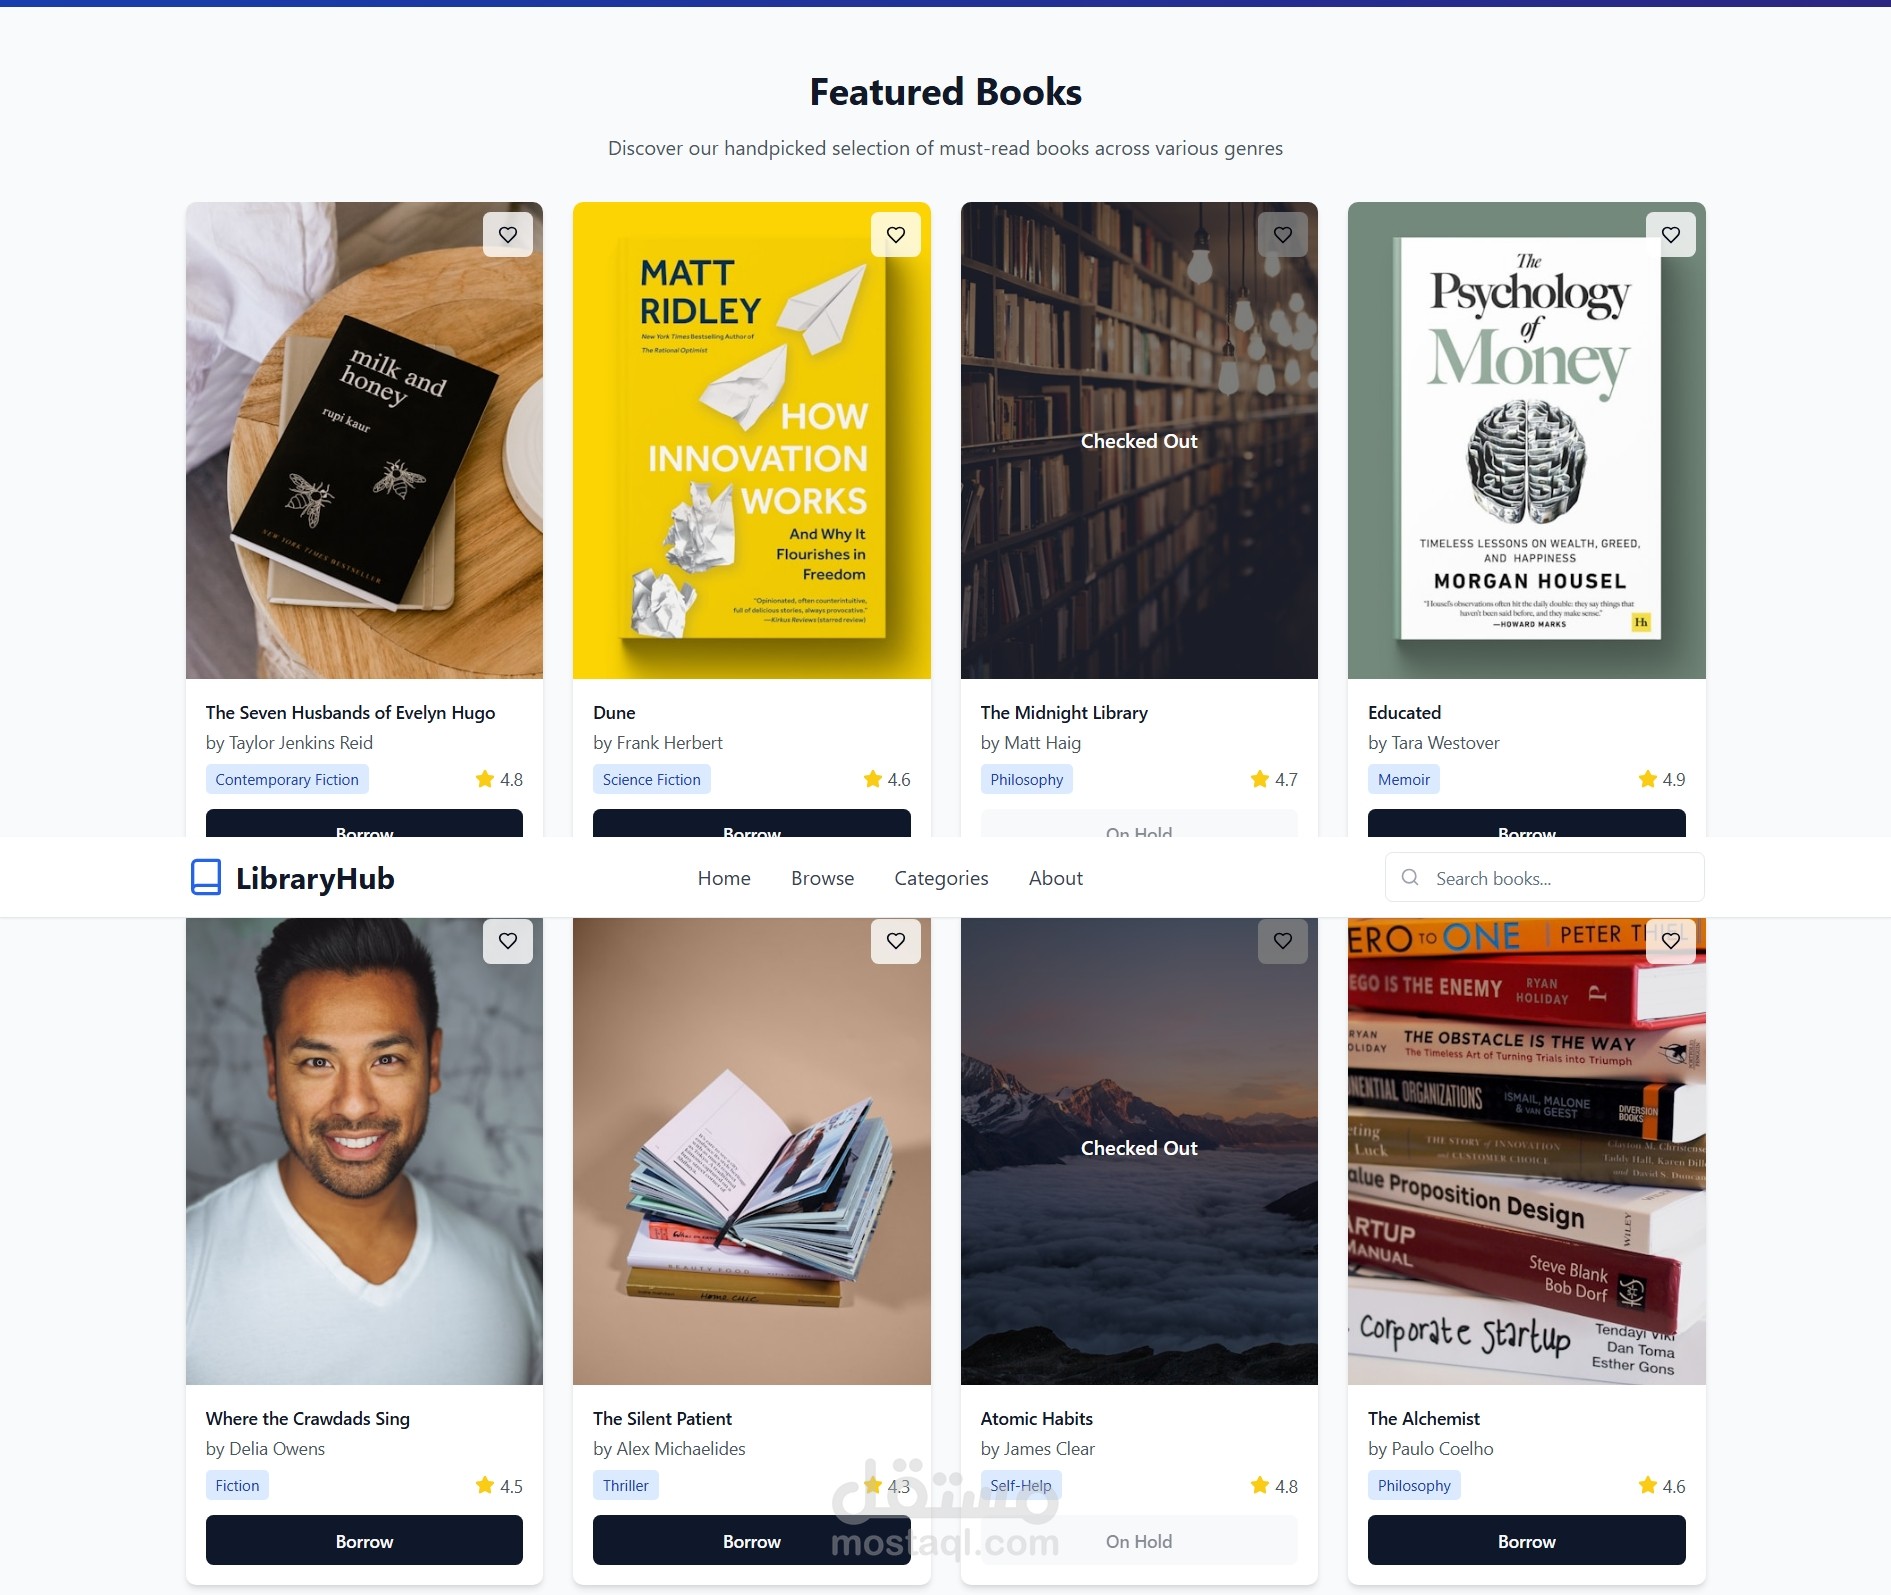1891x1595 pixels.
Task: Favorite The Midnight Library book
Action: pos(1283,235)
